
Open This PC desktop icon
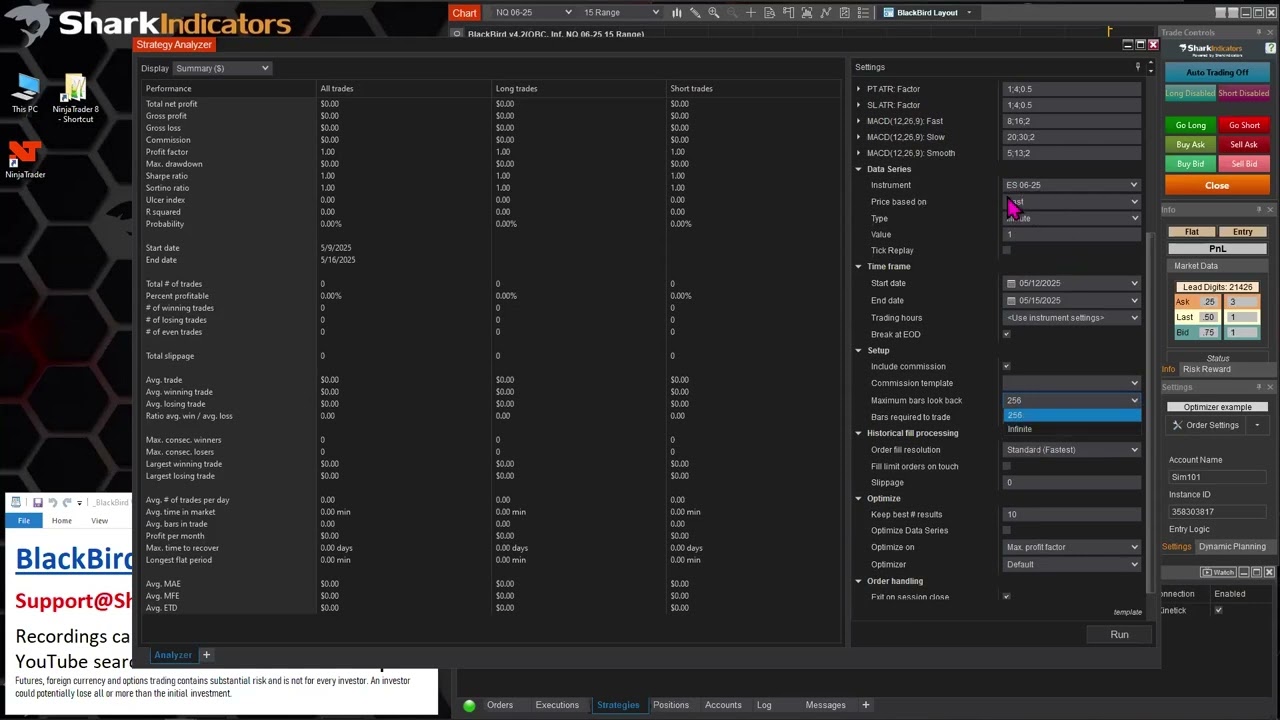coord(25,95)
